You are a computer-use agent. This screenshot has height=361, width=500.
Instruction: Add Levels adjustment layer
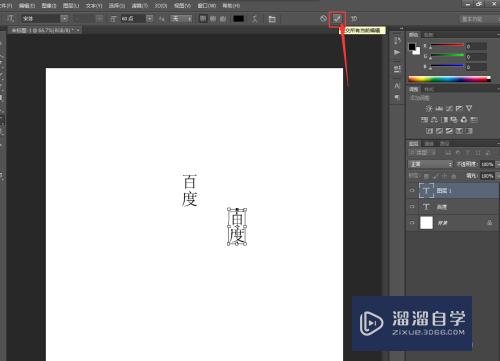click(x=439, y=108)
